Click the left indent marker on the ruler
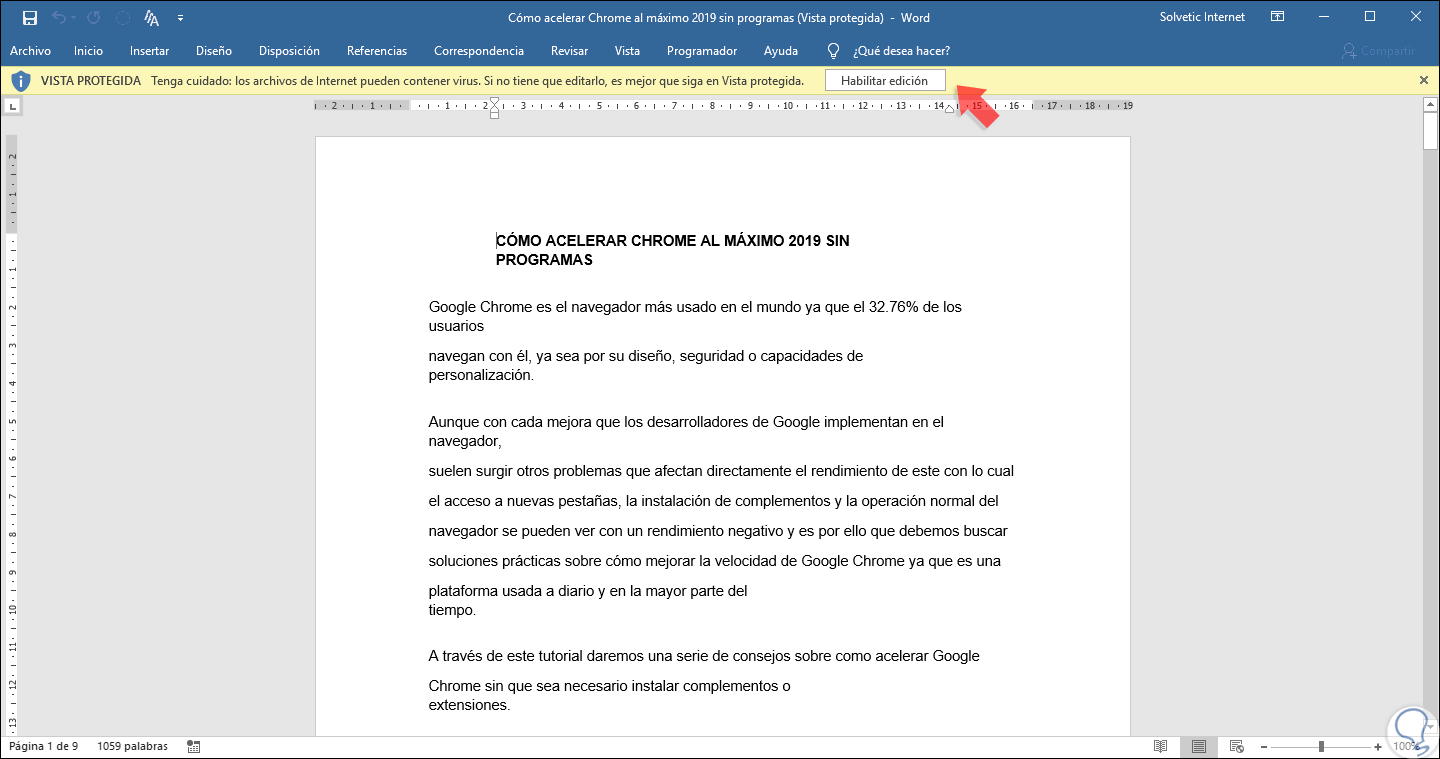Screen dimensions: 1440x759 495,113
